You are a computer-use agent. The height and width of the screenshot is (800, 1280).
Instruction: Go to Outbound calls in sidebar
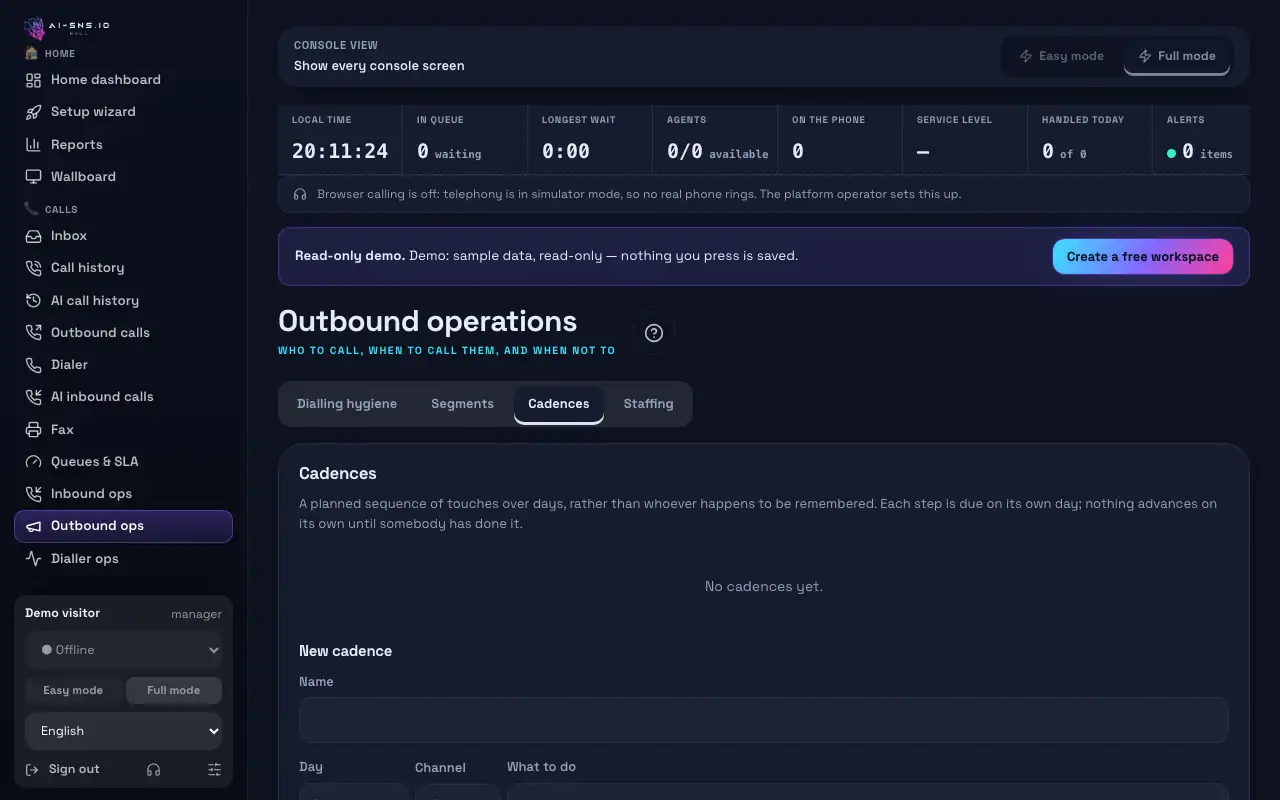coord(123,333)
